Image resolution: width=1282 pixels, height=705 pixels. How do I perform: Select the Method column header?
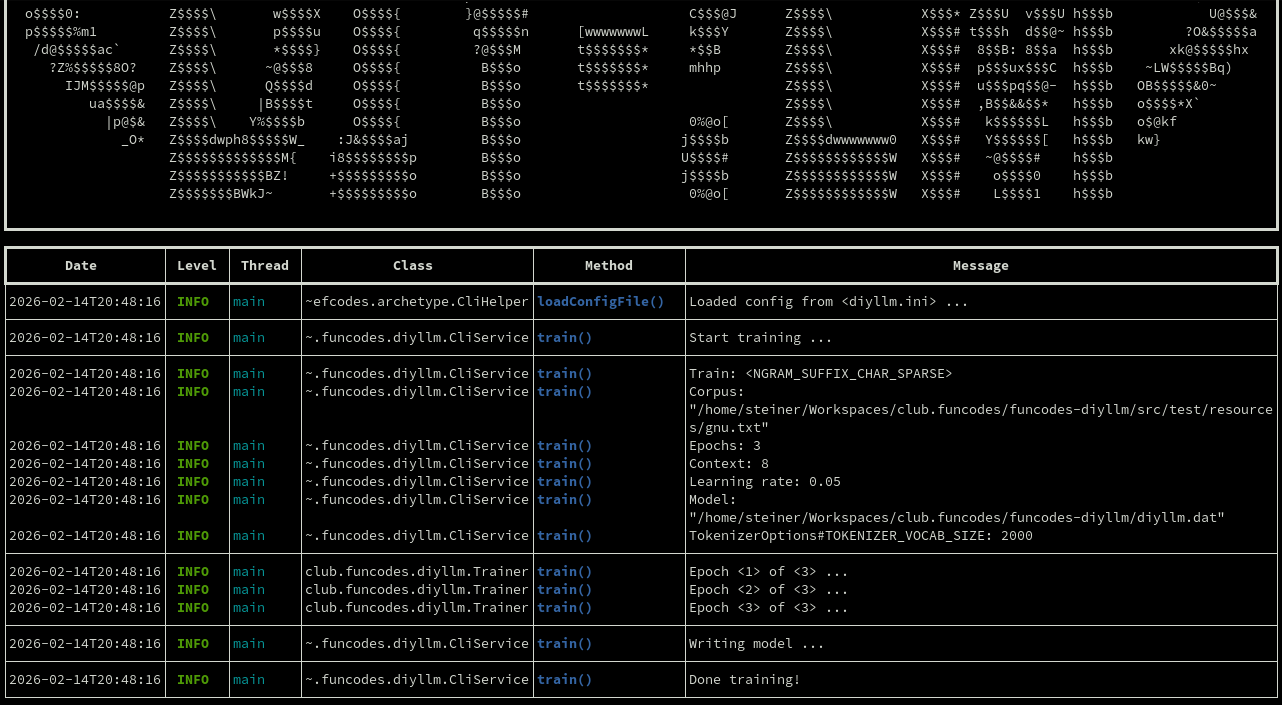point(609,266)
